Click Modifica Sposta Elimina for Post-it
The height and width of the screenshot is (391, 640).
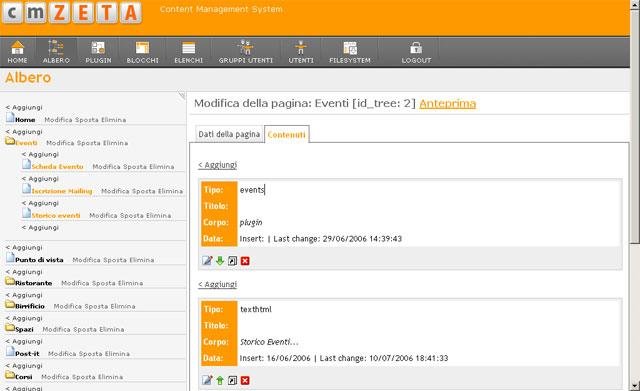(x=89, y=353)
